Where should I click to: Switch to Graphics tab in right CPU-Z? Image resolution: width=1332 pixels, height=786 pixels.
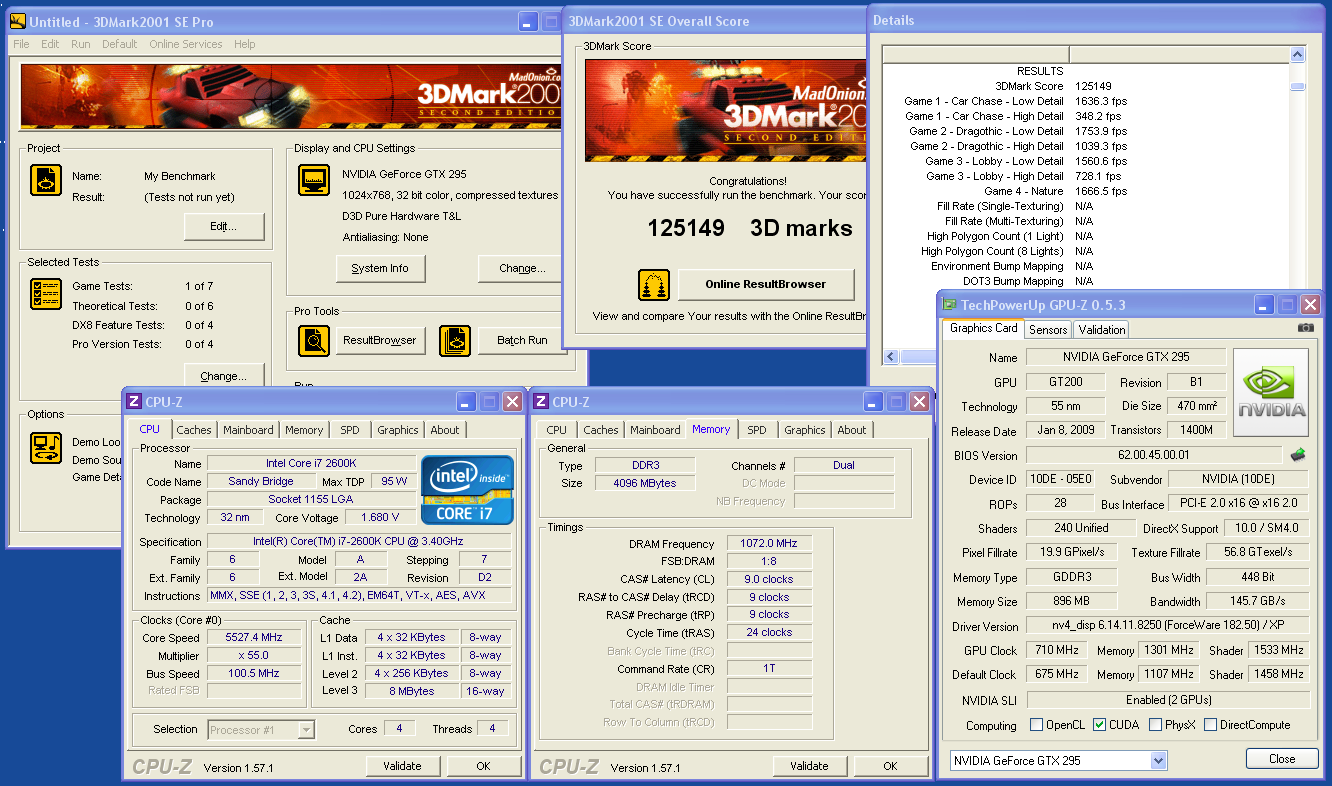point(805,430)
